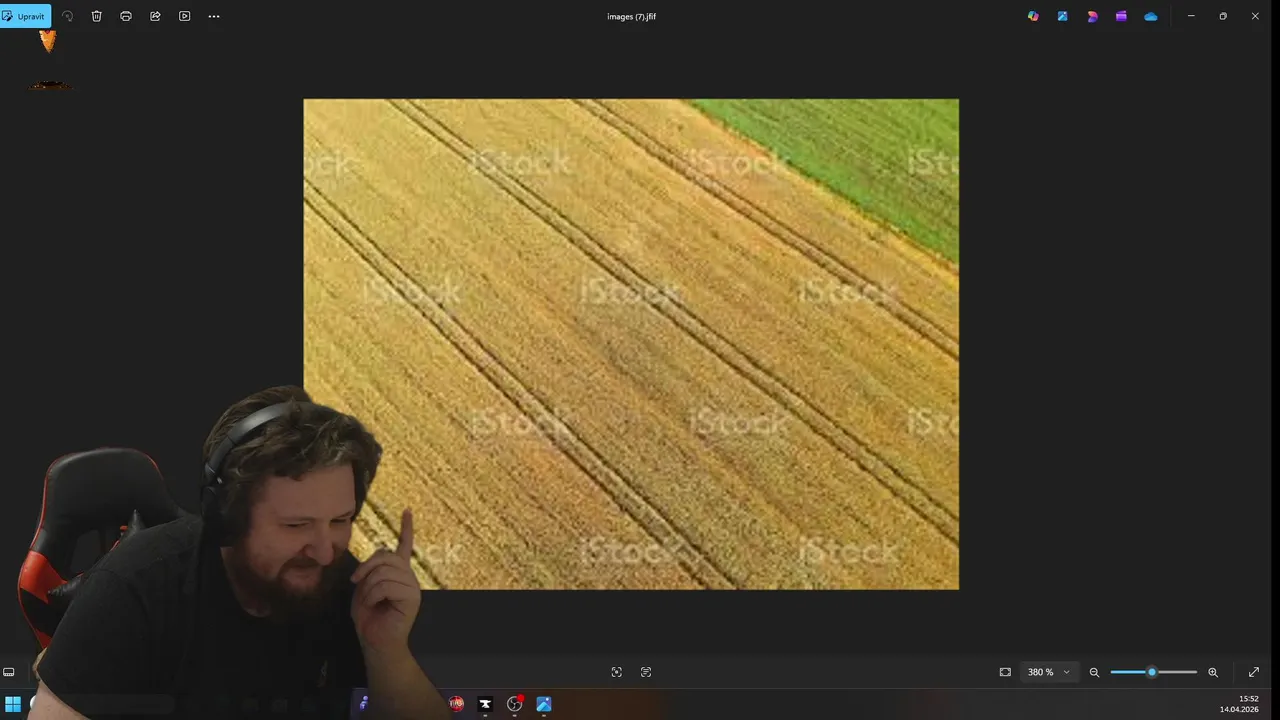Click the visual search scan icon
Viewport: 1280px width, 720px height.
(x=617, y=672)
